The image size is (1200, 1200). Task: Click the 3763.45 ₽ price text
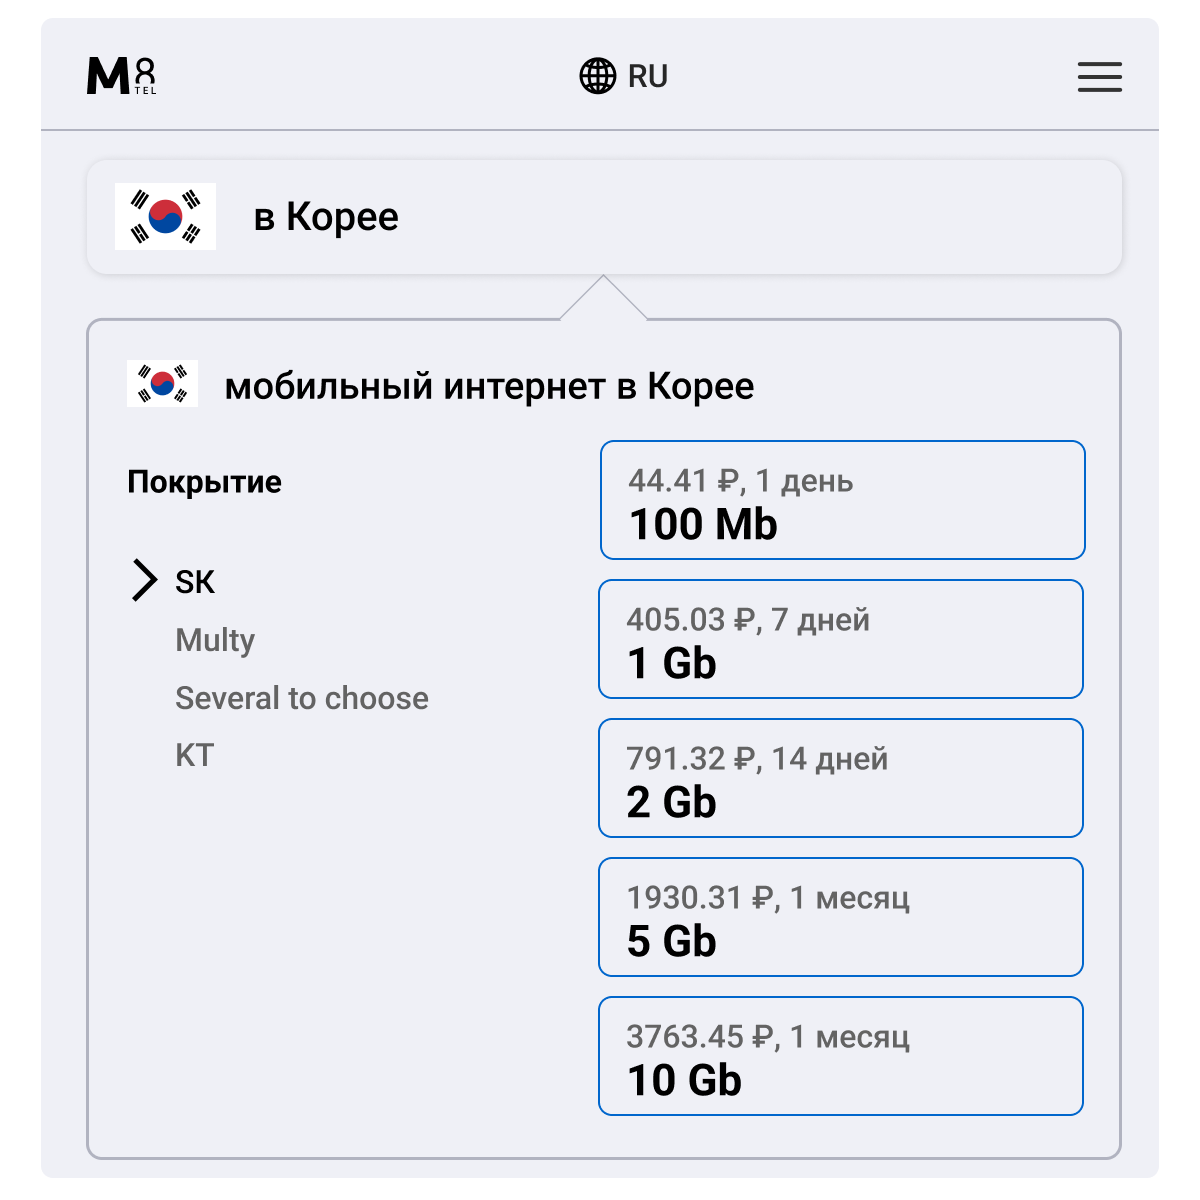click(x=701, y=1037)
